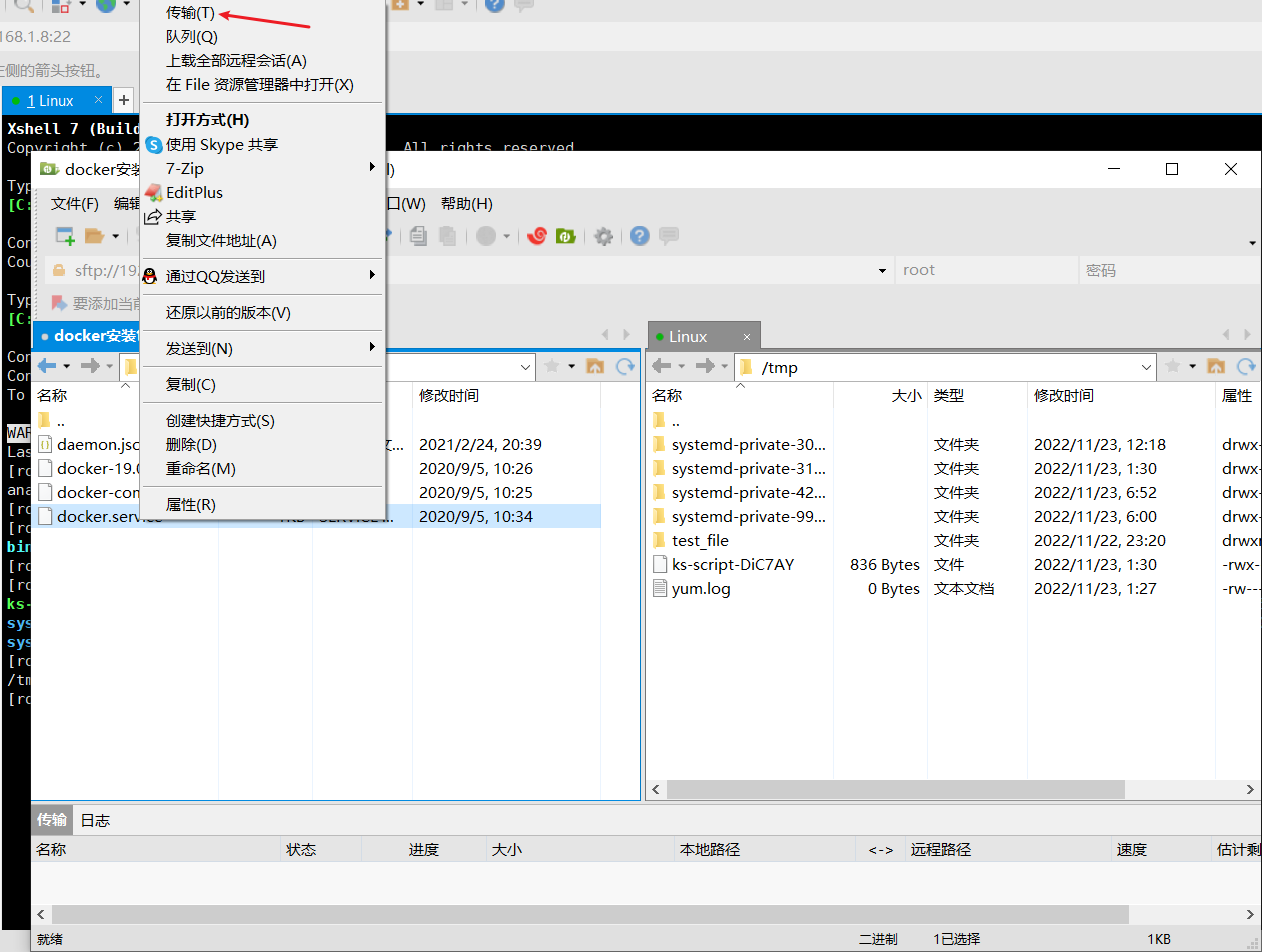Click the /tmp remote path field

[945, 367]
